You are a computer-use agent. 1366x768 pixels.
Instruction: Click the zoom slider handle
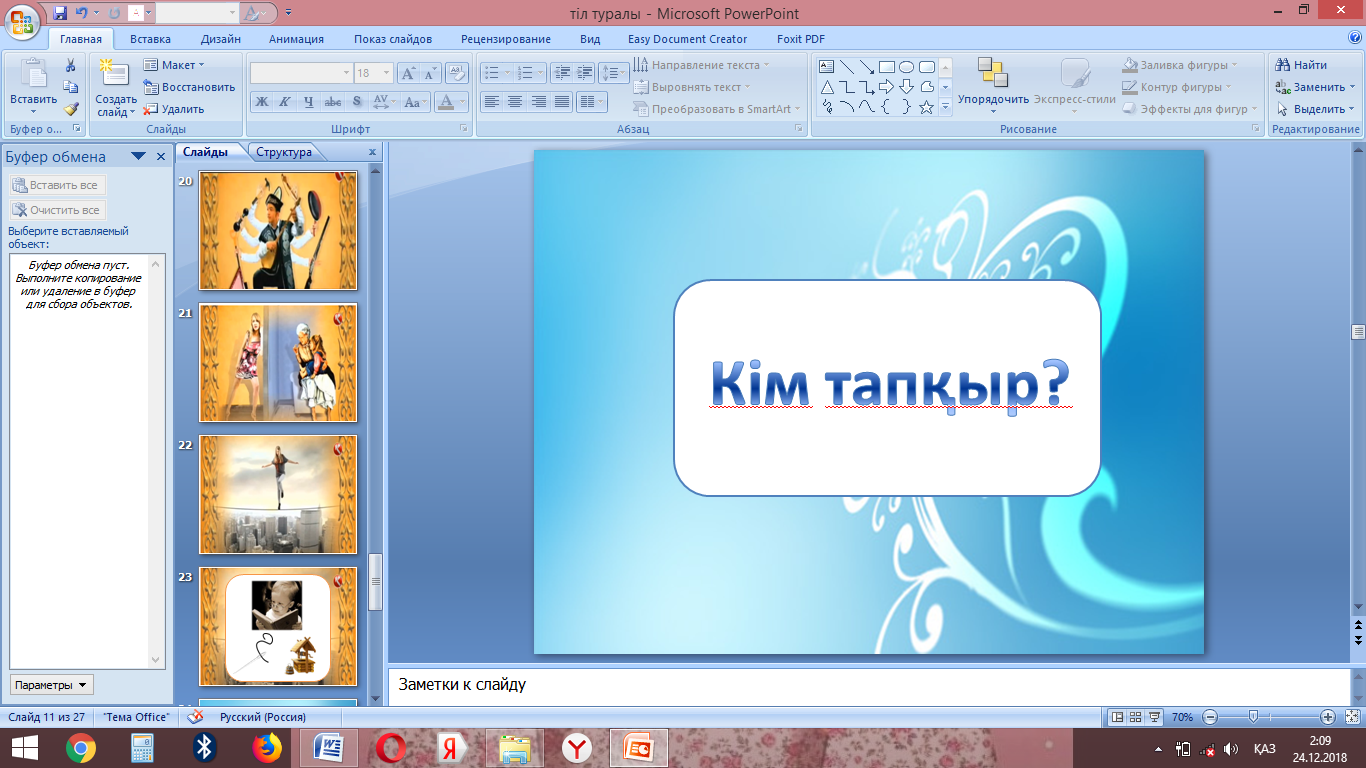1252,717
